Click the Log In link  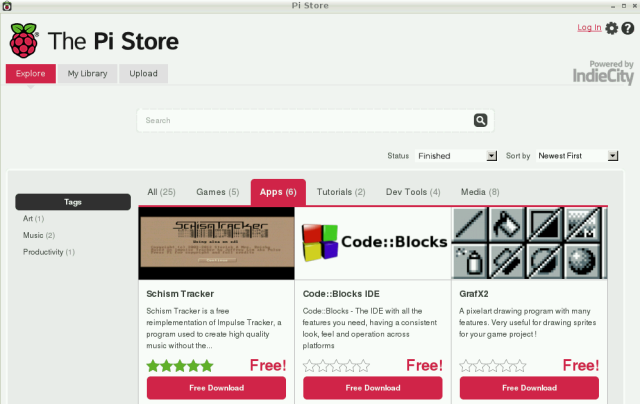click(589, 27)
